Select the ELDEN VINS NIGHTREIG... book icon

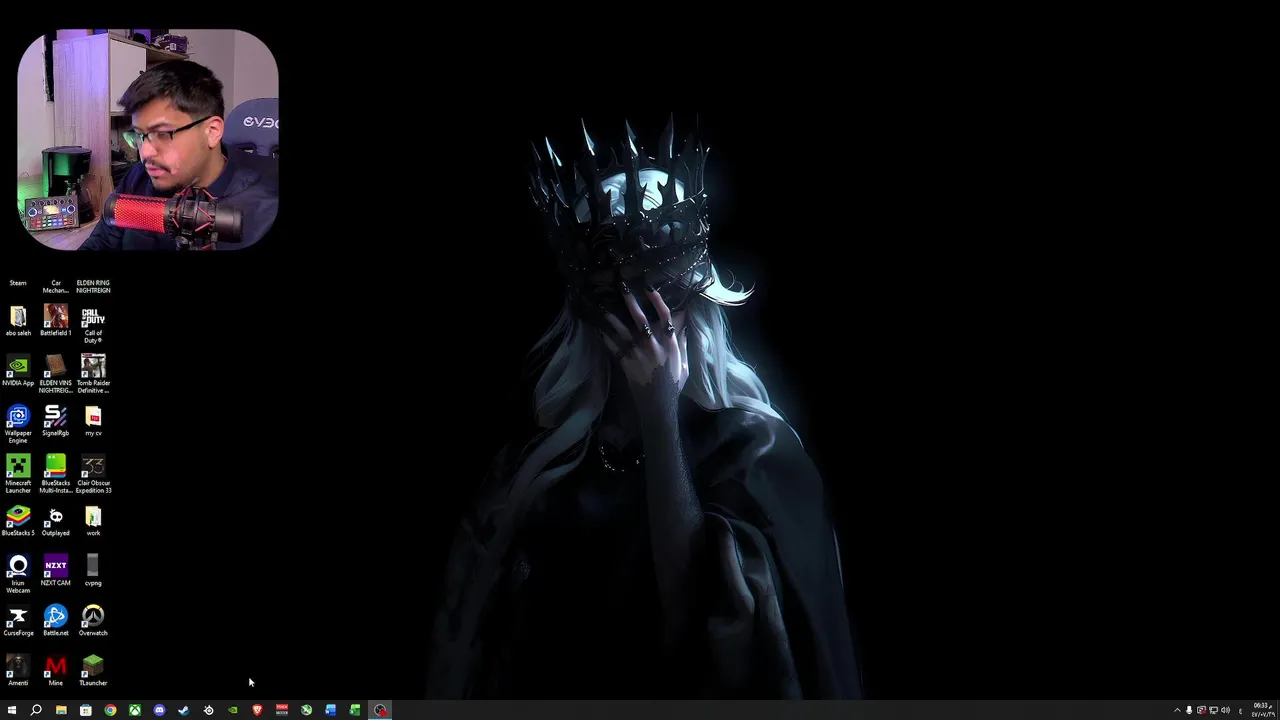pos(56,374)
